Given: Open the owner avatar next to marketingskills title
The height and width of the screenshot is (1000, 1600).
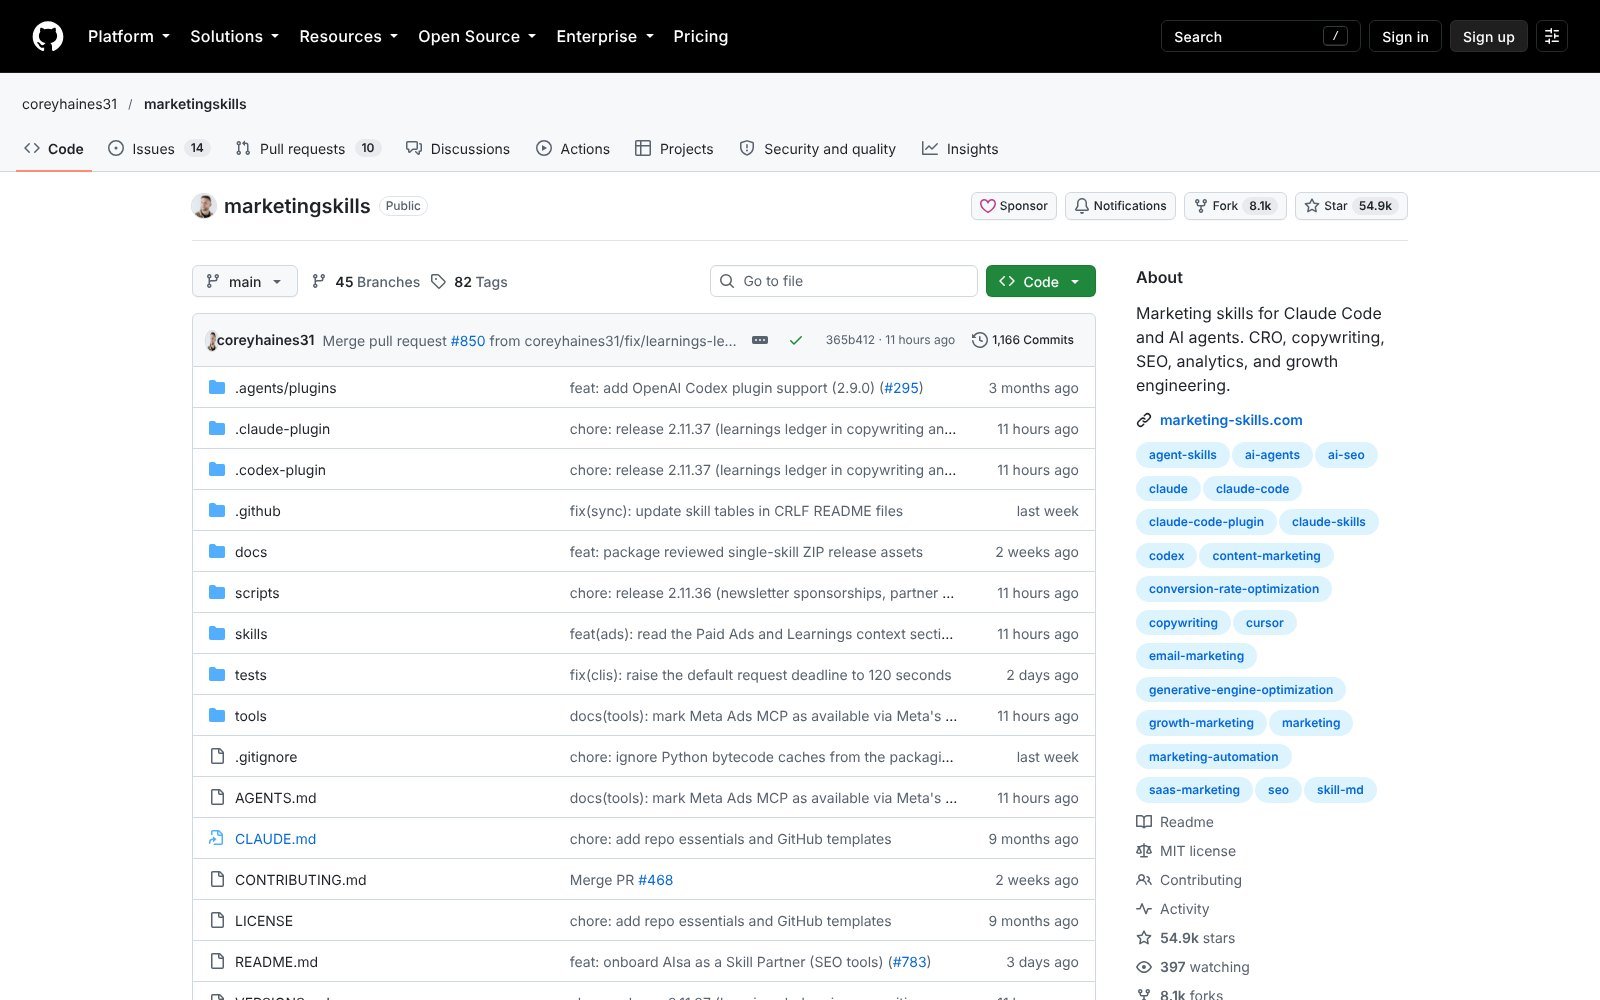Looking at the screenshot, I should (x=204, y=206).
